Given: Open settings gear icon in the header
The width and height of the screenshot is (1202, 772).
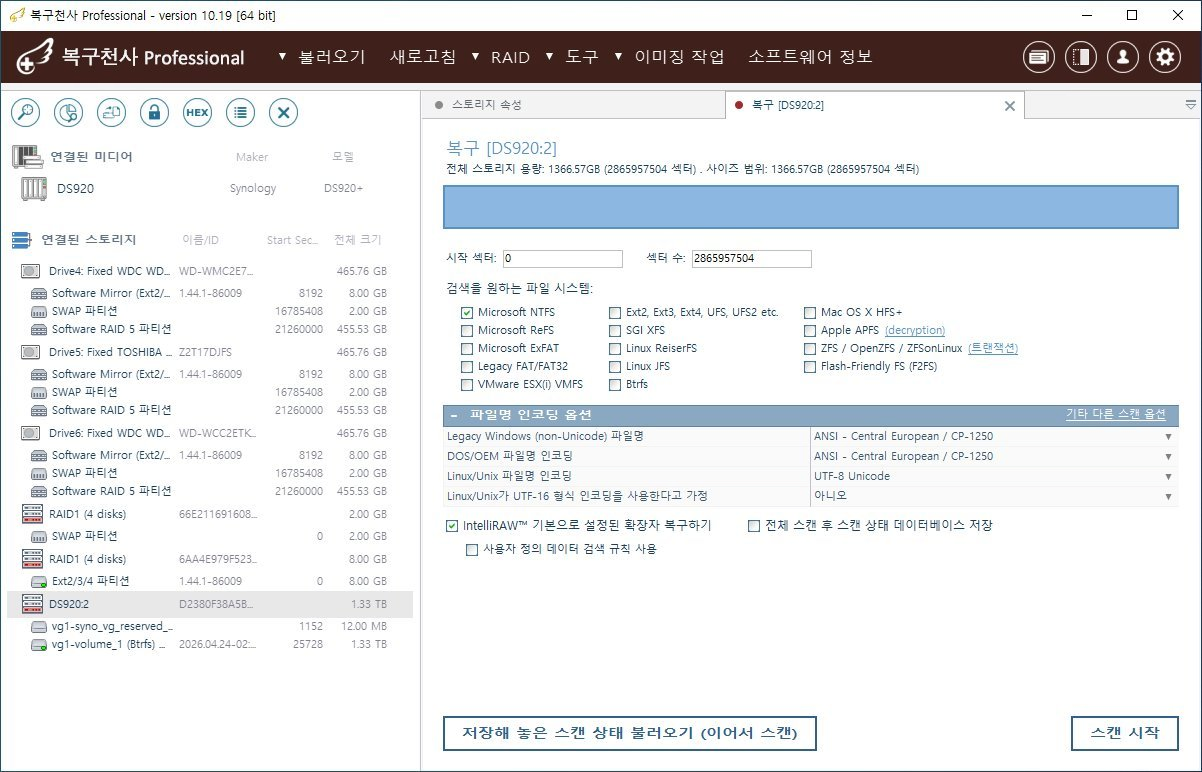Looking at the screenshot, I should tap(1165, 57).
